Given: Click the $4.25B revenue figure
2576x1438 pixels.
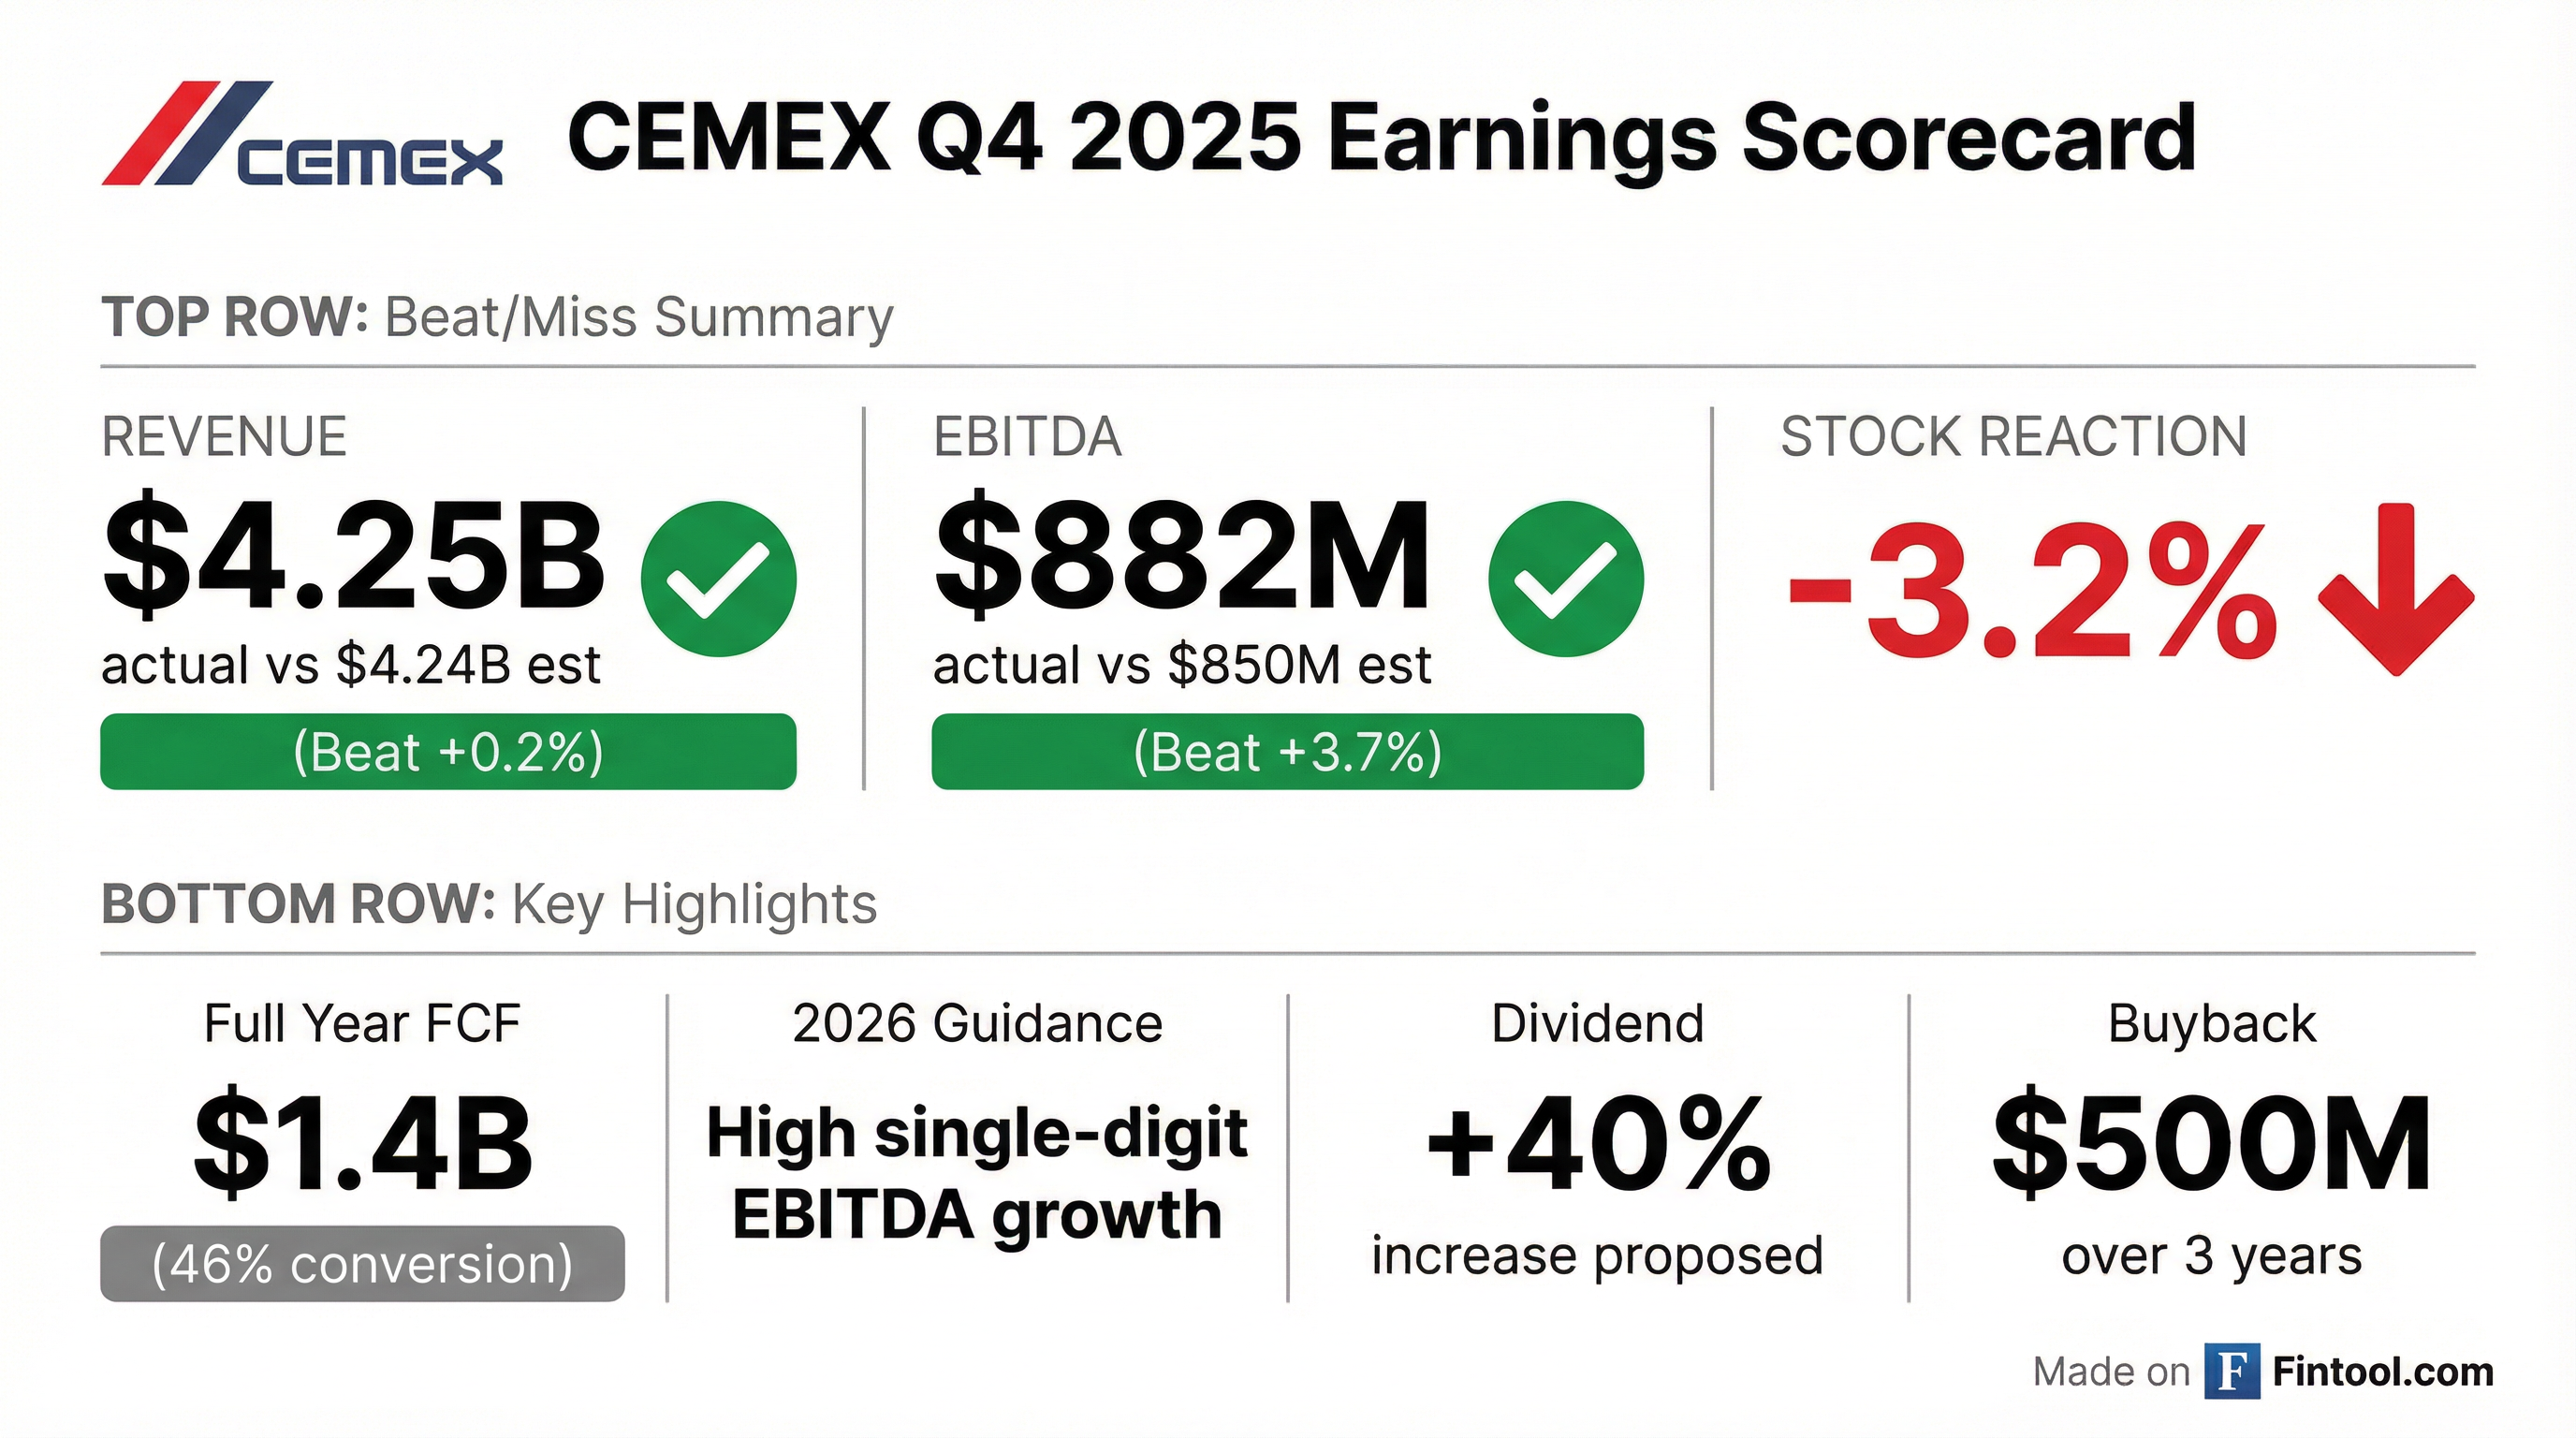Looking at the screenshot, I should (x=354, y=555).
